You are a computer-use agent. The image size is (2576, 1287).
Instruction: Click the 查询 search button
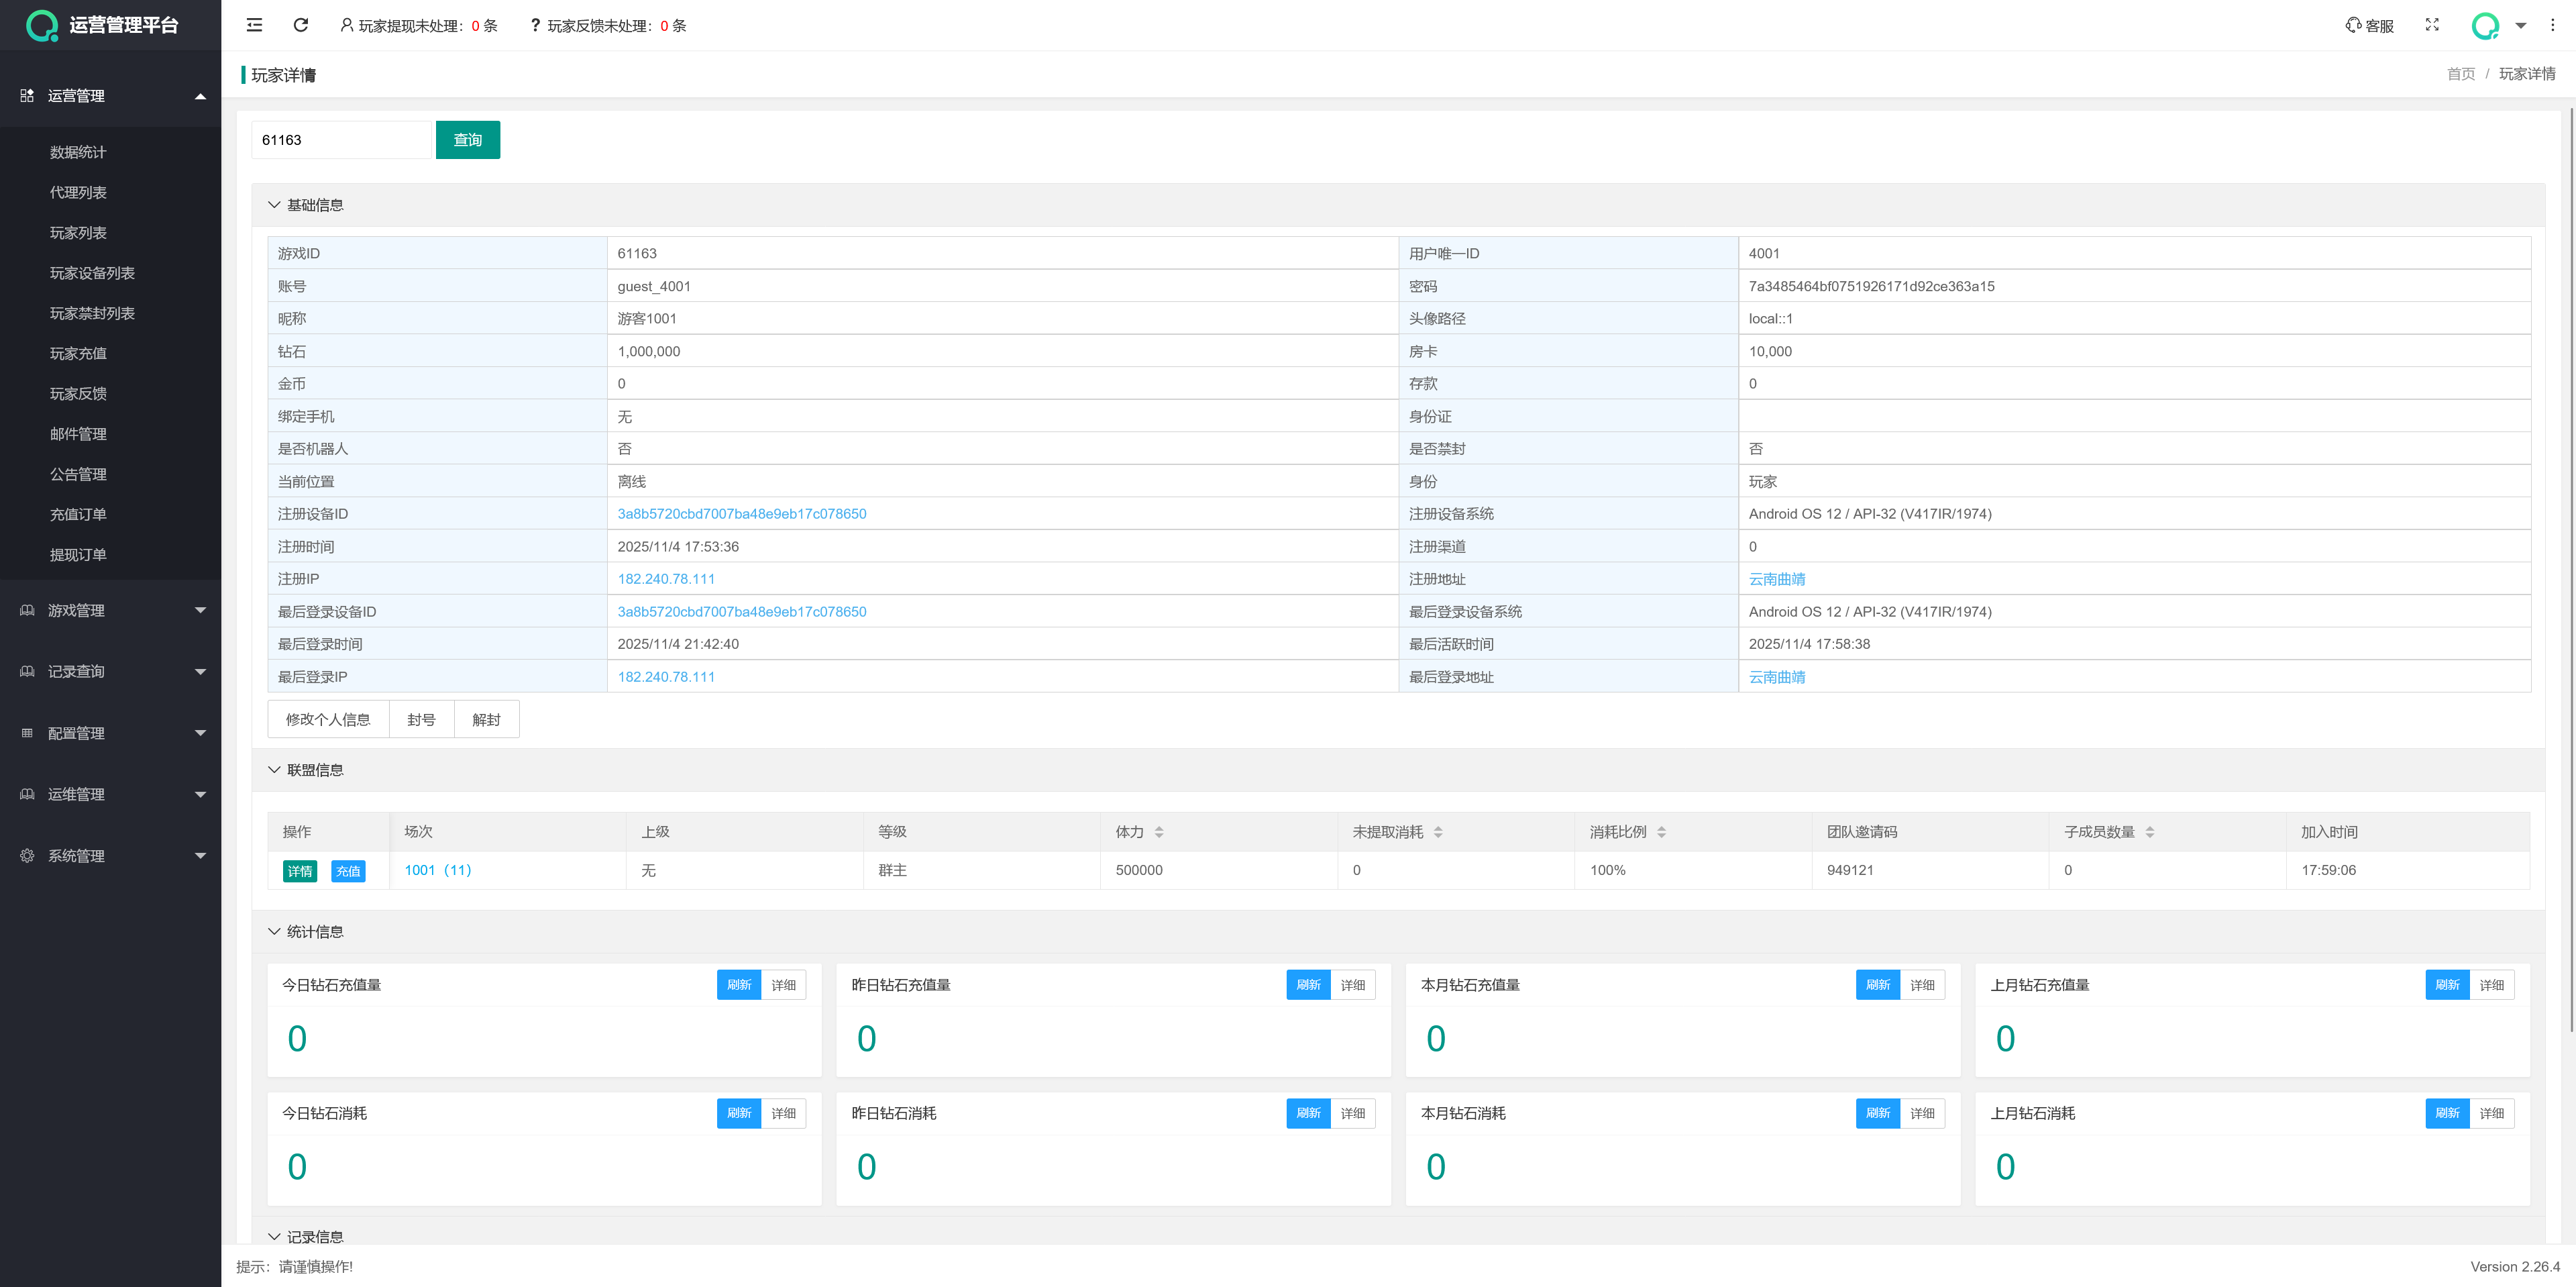click(467, 140)
